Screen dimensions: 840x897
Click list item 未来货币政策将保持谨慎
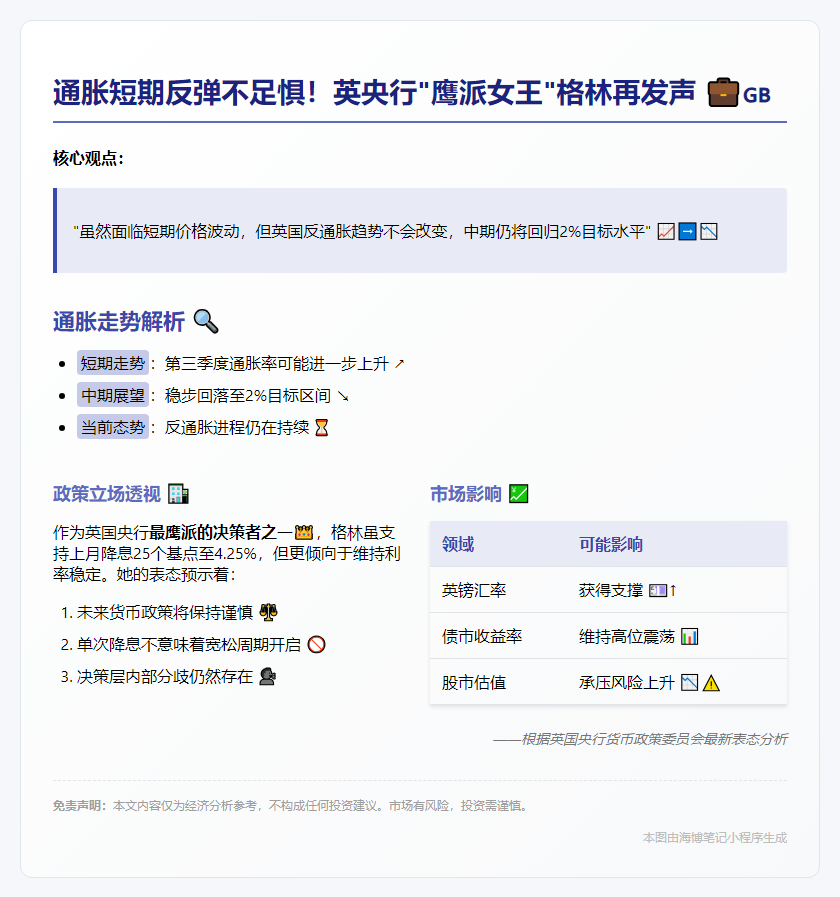165,613
